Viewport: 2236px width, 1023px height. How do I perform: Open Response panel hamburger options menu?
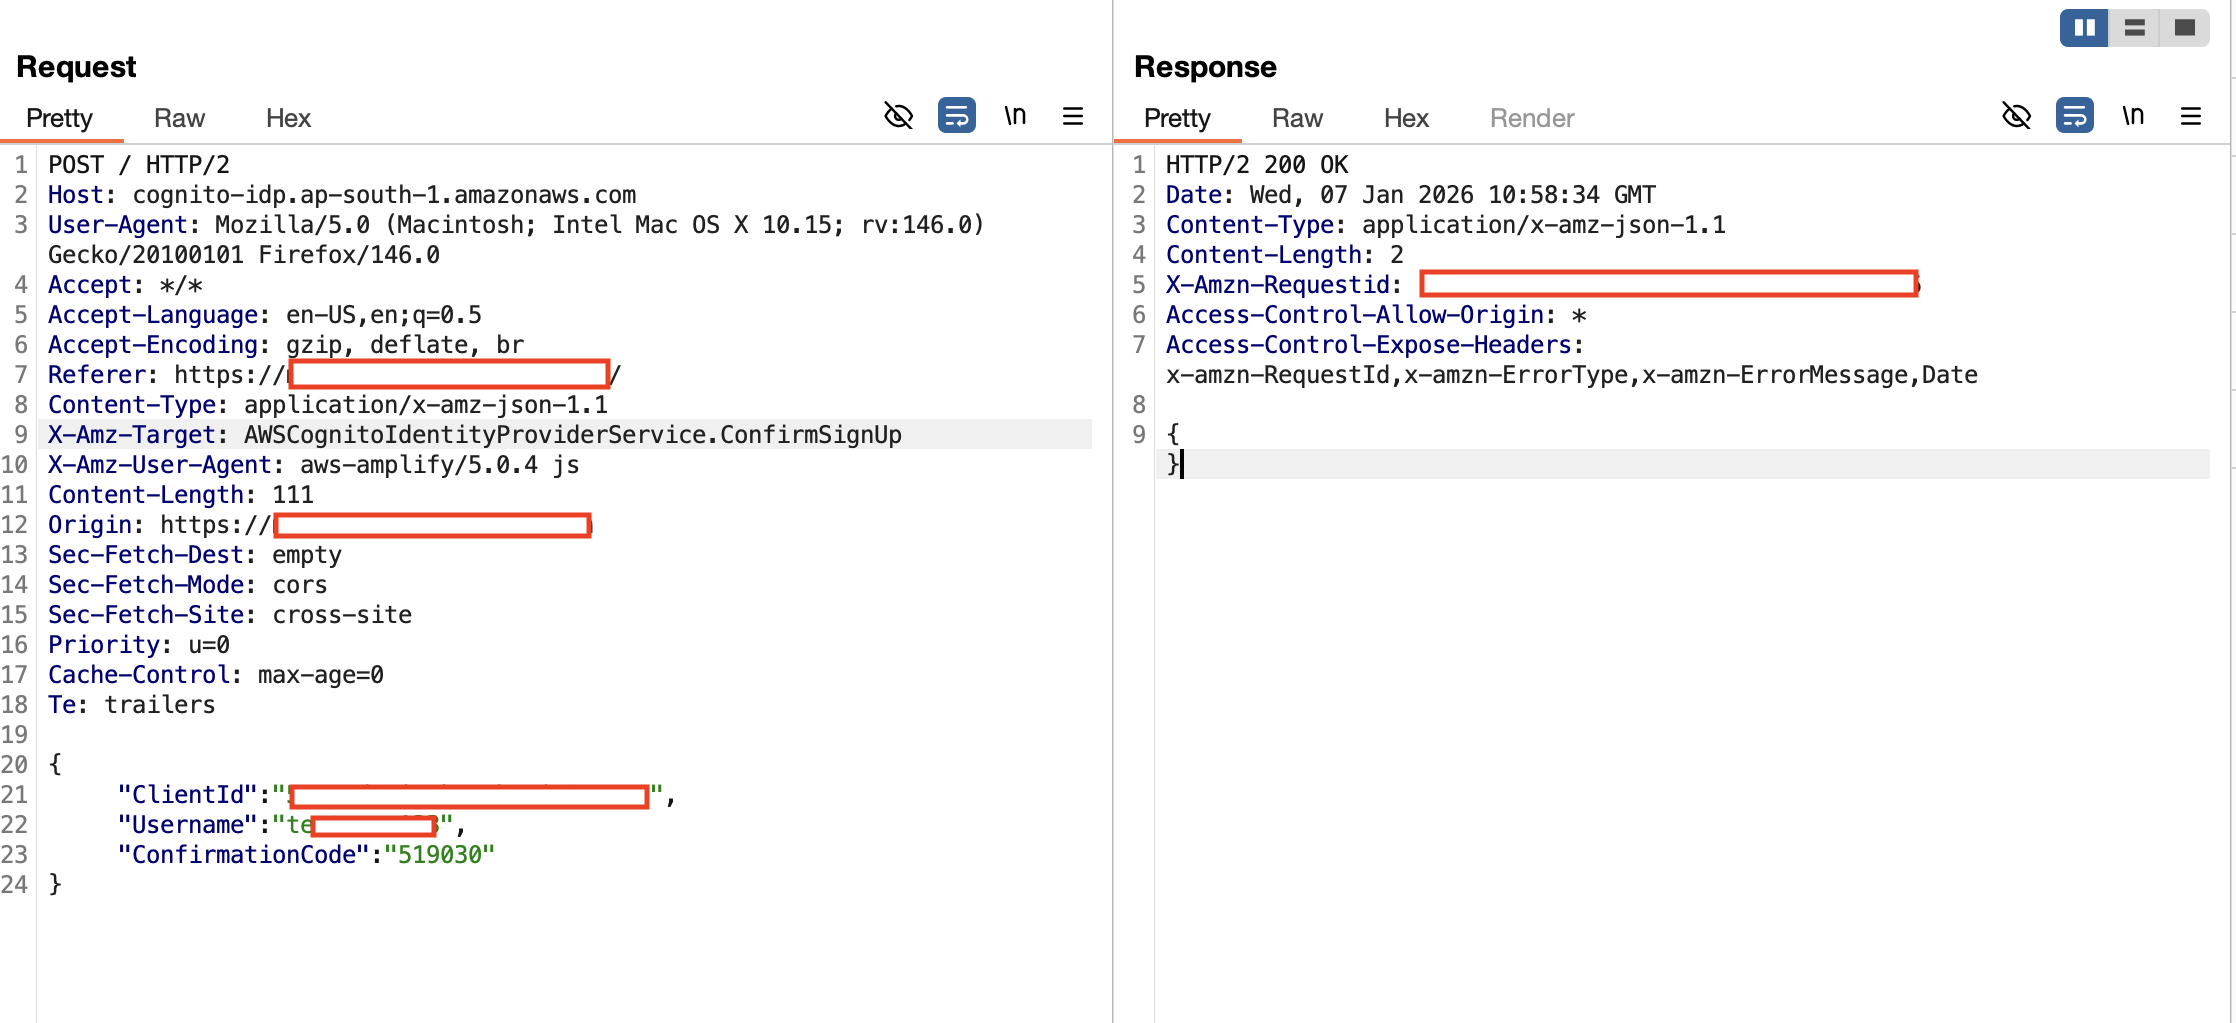coord(2191,116)
